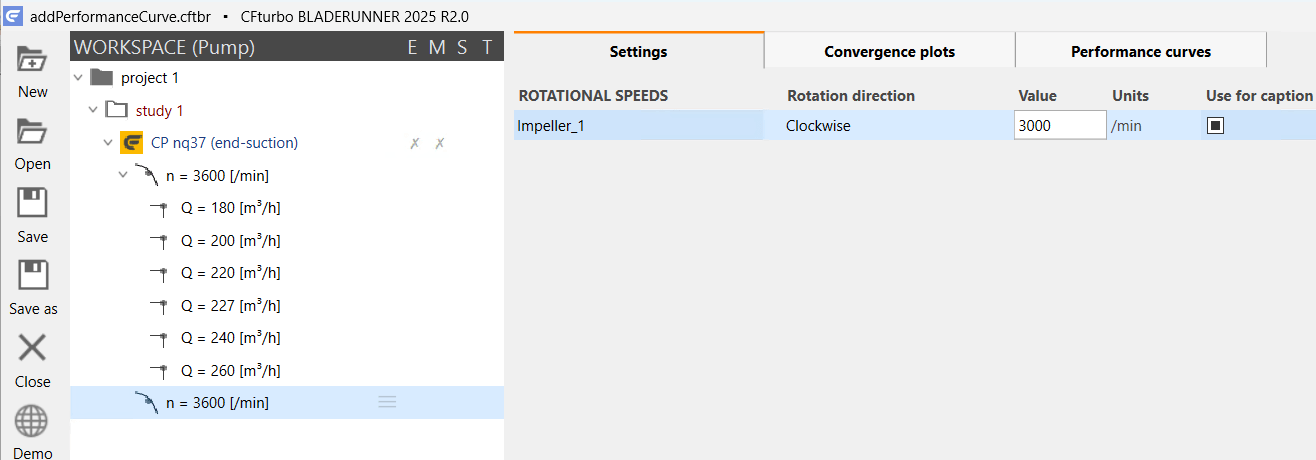
Task: Toggle the E column header in workspace
Action: 413,47
